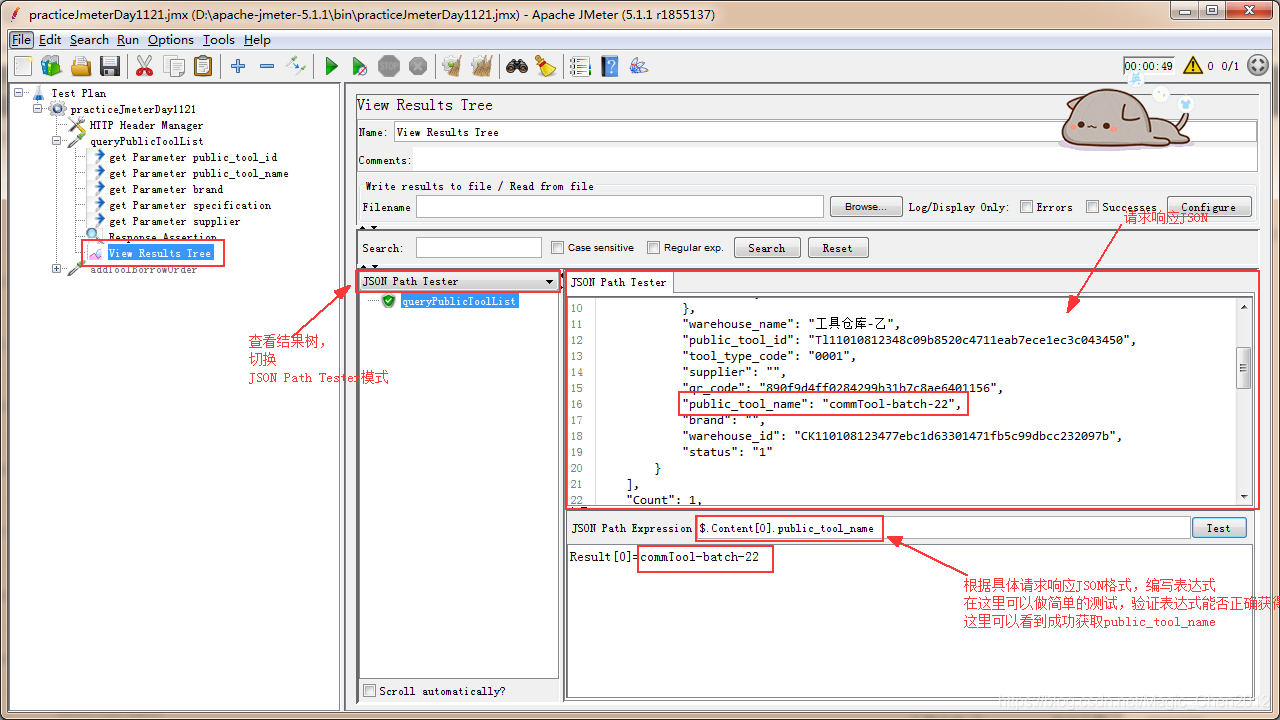Viewport: 1280px width, 720px height.
Task: Click the Clear broom icon
Action: coord(452,66)
